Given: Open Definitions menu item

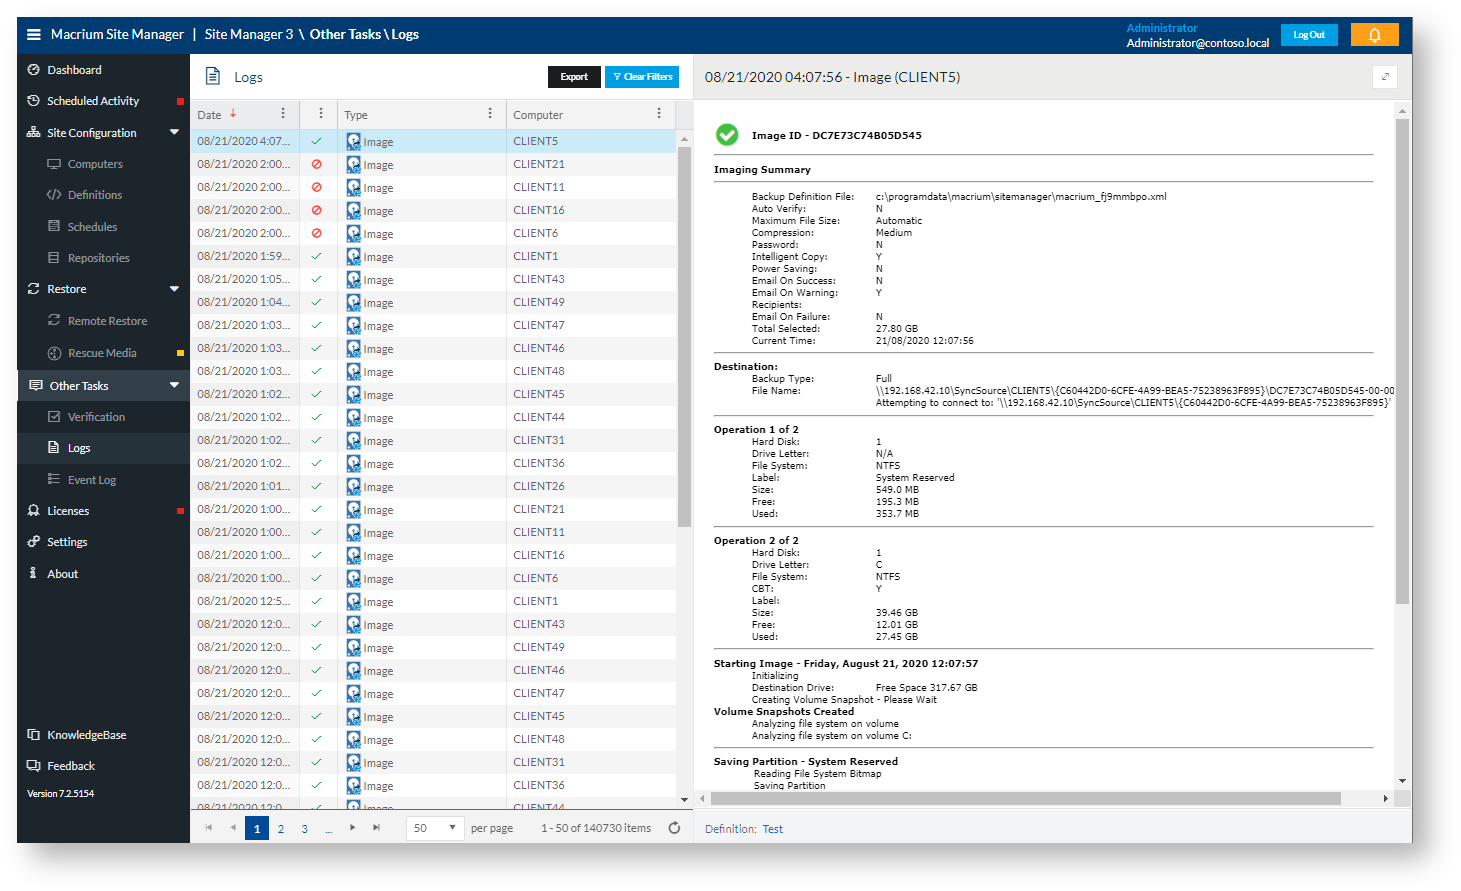Looking at the screenshot, I should pos(95,195).
